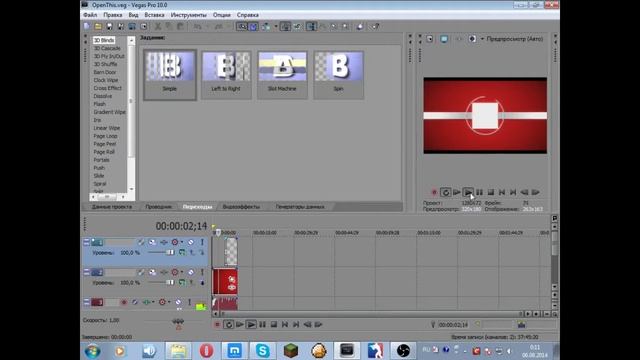
Task: Switch to the Проводник tab
Action: [x=158, y=207]
